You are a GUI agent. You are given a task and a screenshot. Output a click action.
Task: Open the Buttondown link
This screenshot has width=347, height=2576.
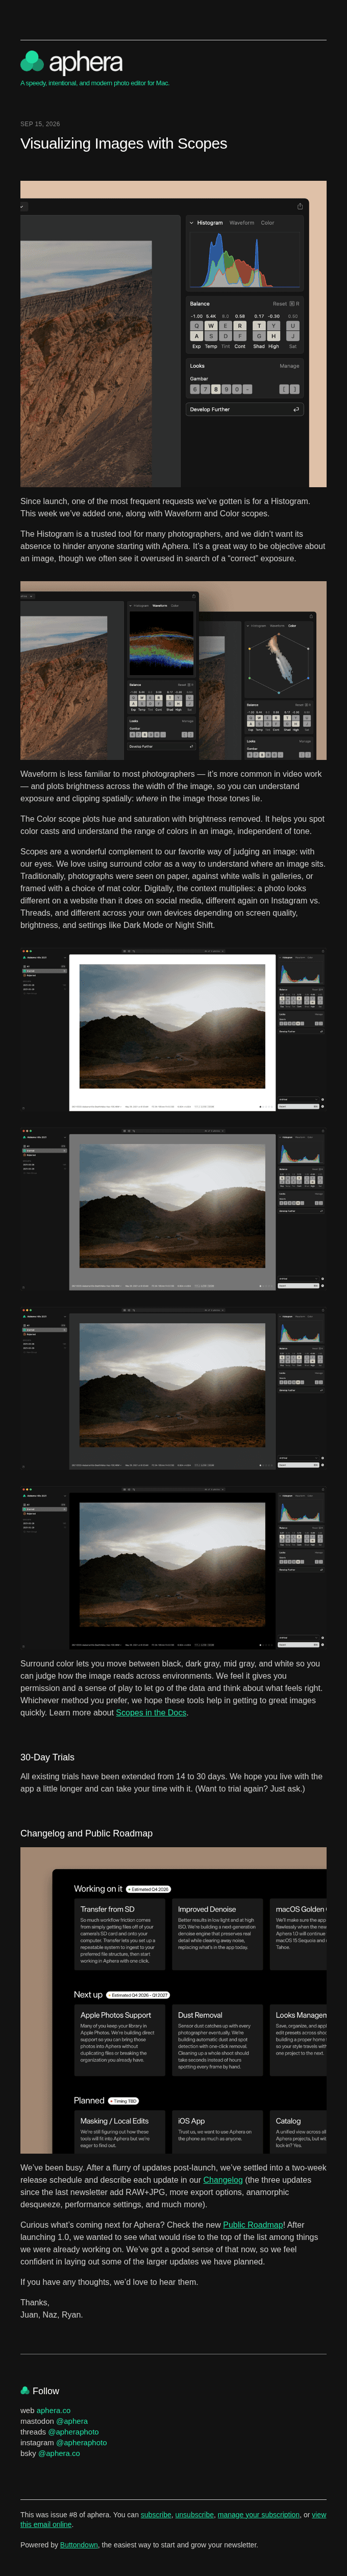click(x=79, y=2544)
